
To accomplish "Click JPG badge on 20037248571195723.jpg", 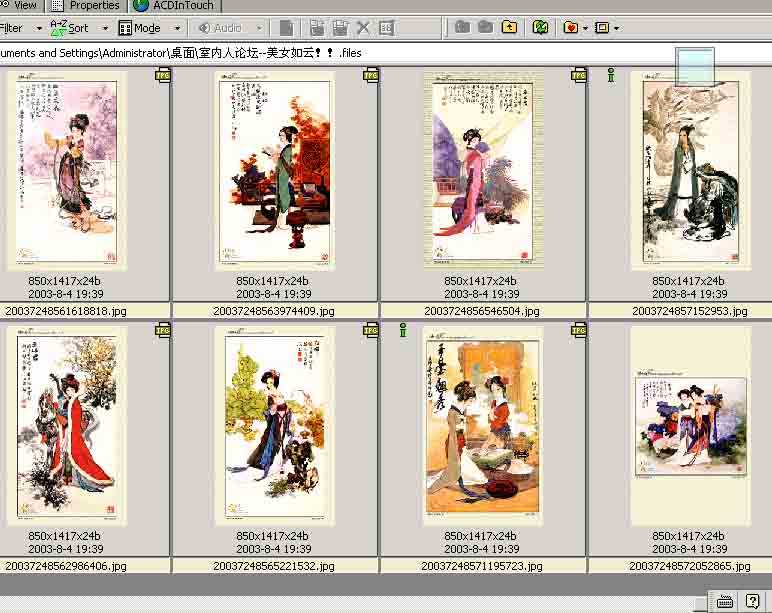I will tap(579, 330).
